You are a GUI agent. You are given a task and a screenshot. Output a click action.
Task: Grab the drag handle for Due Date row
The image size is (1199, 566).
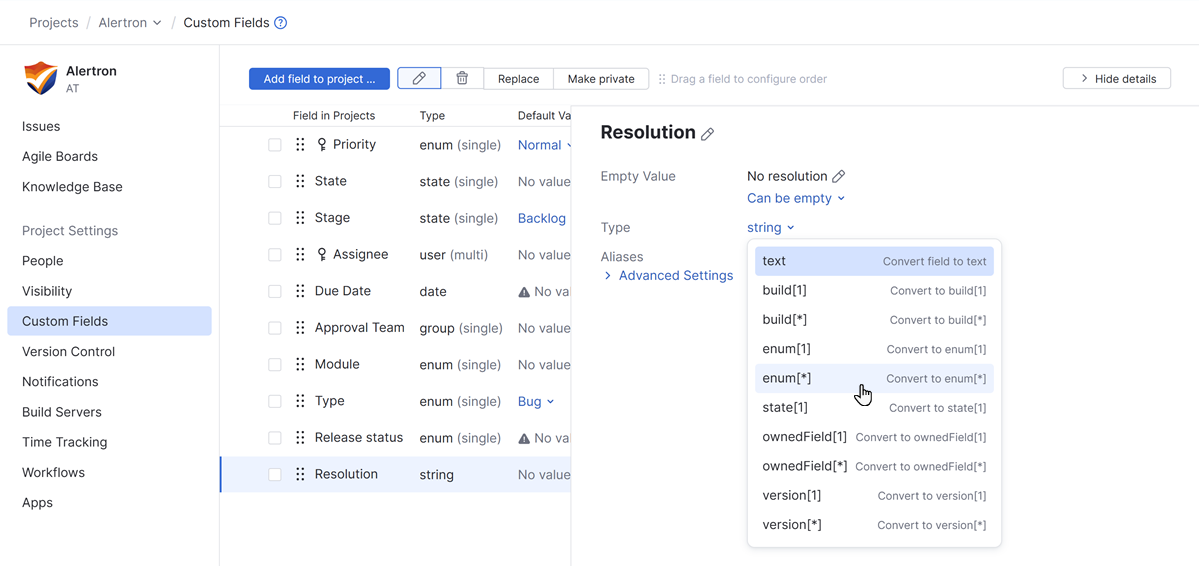pyautogui.click(x=300, y=291)
